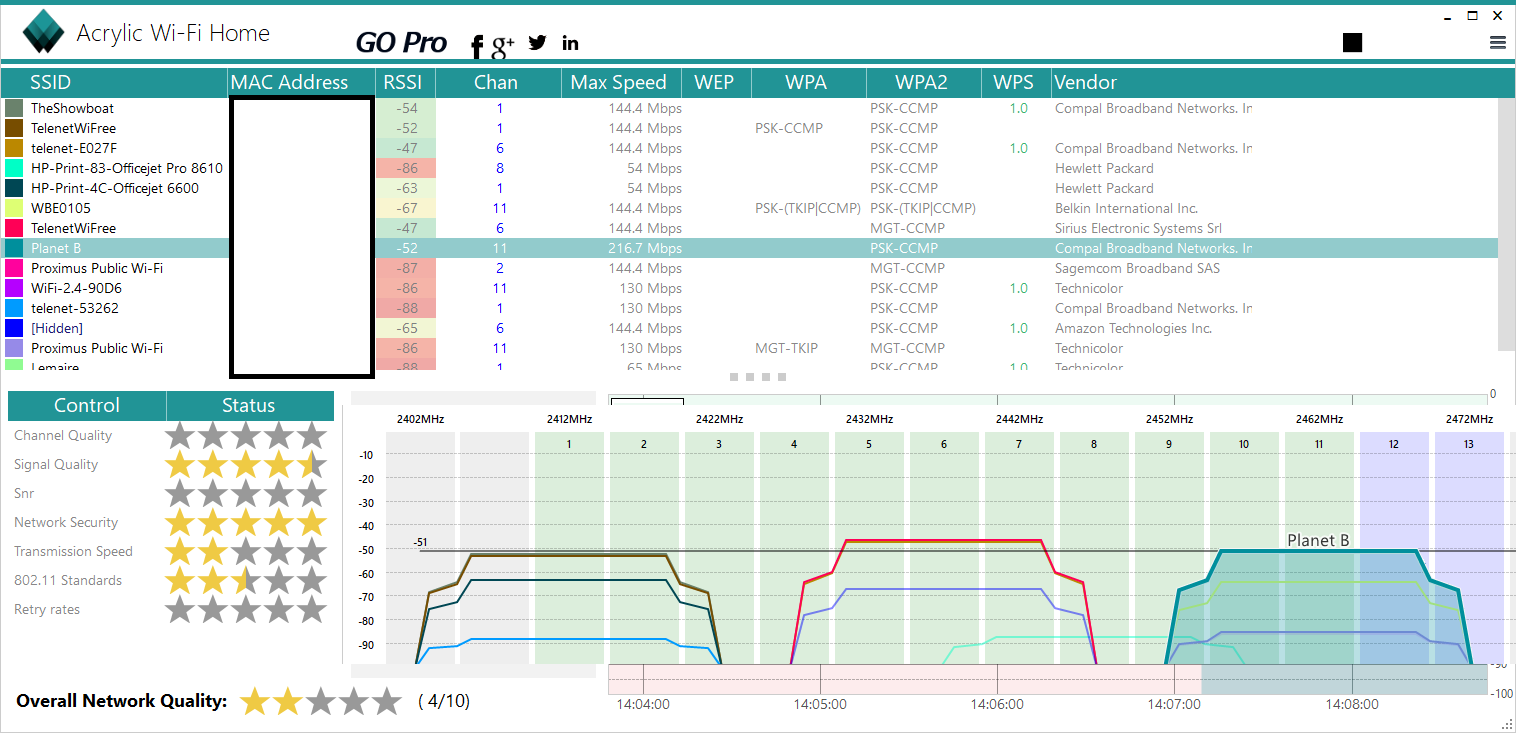Image resolution: width=1516 pixels, height=733 pixels.
Task: Click channel 11 band in graph
Action: (x=1319, y=547)
